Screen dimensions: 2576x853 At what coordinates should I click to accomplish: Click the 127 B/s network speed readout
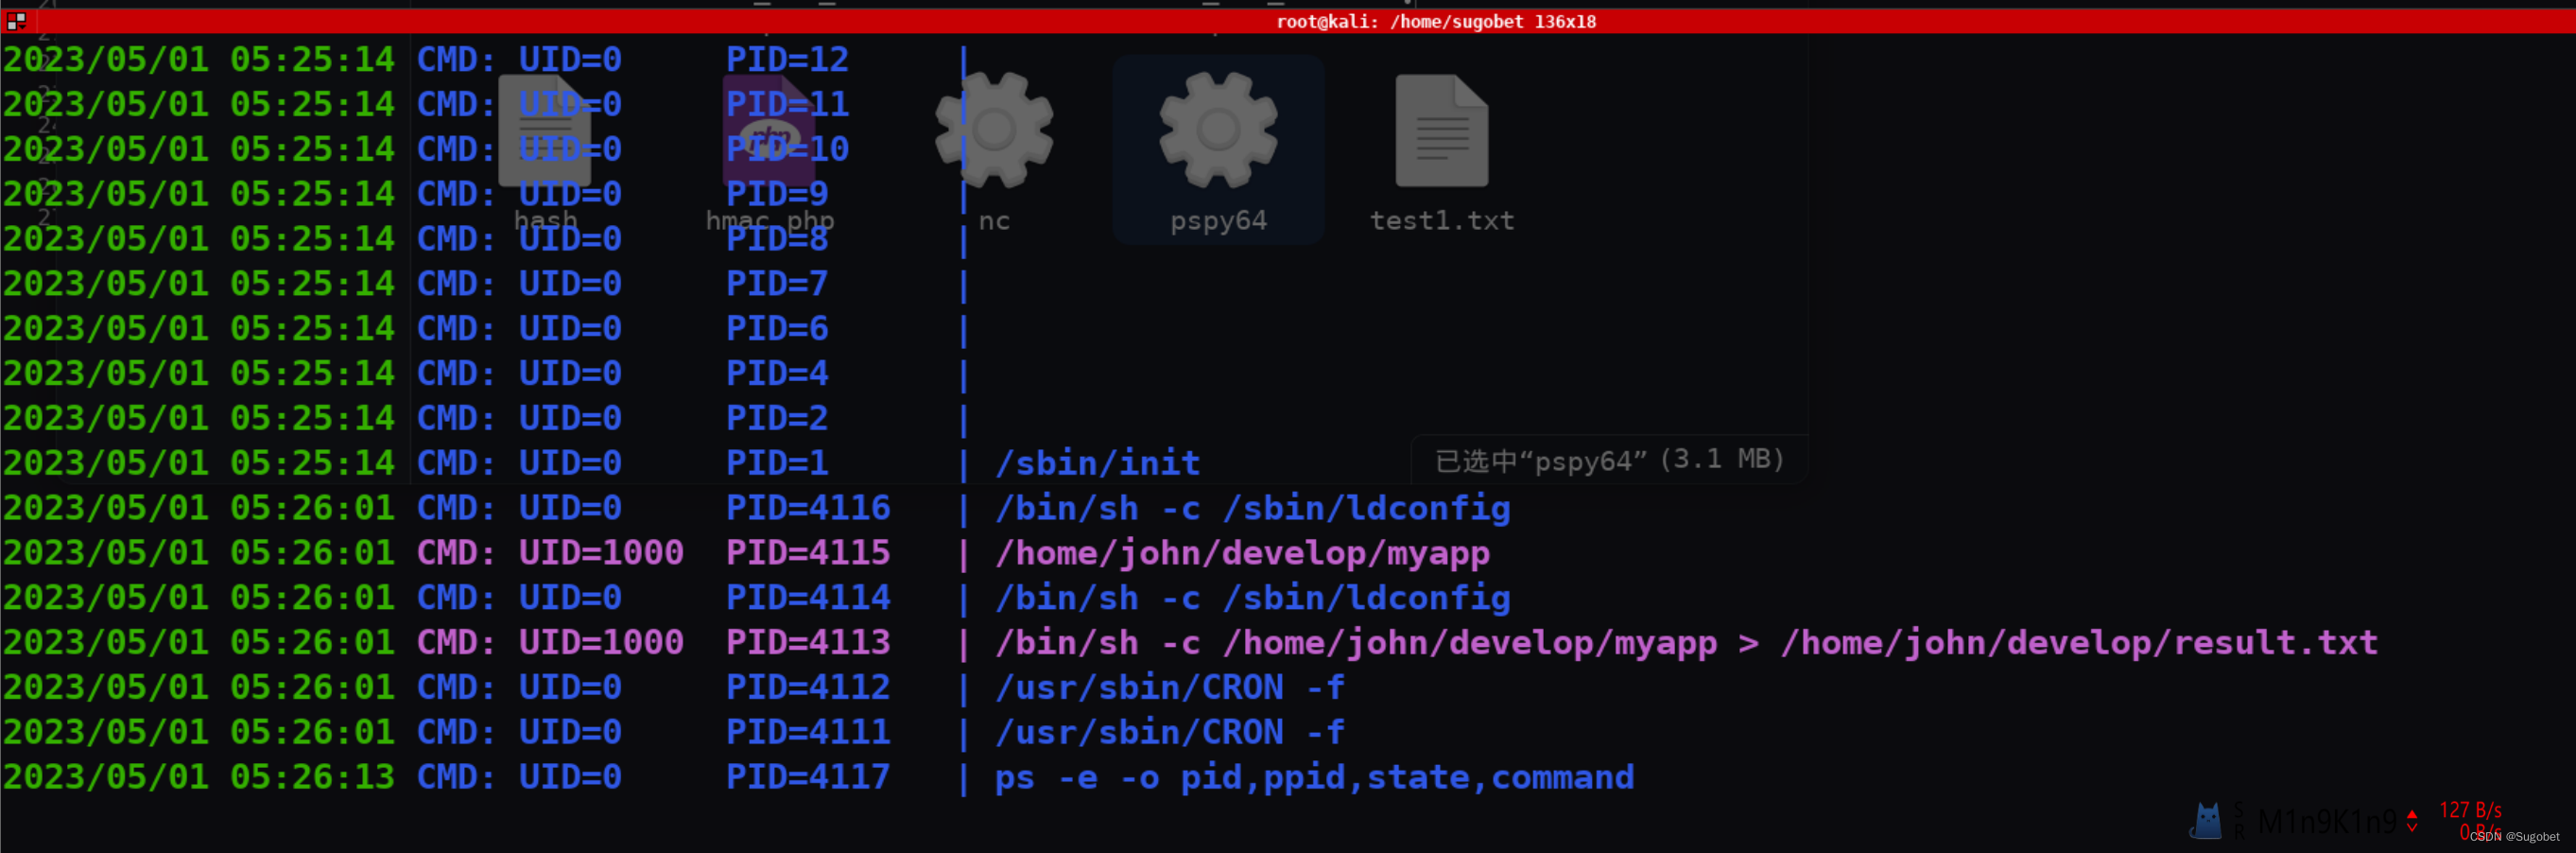[2470, 810]
